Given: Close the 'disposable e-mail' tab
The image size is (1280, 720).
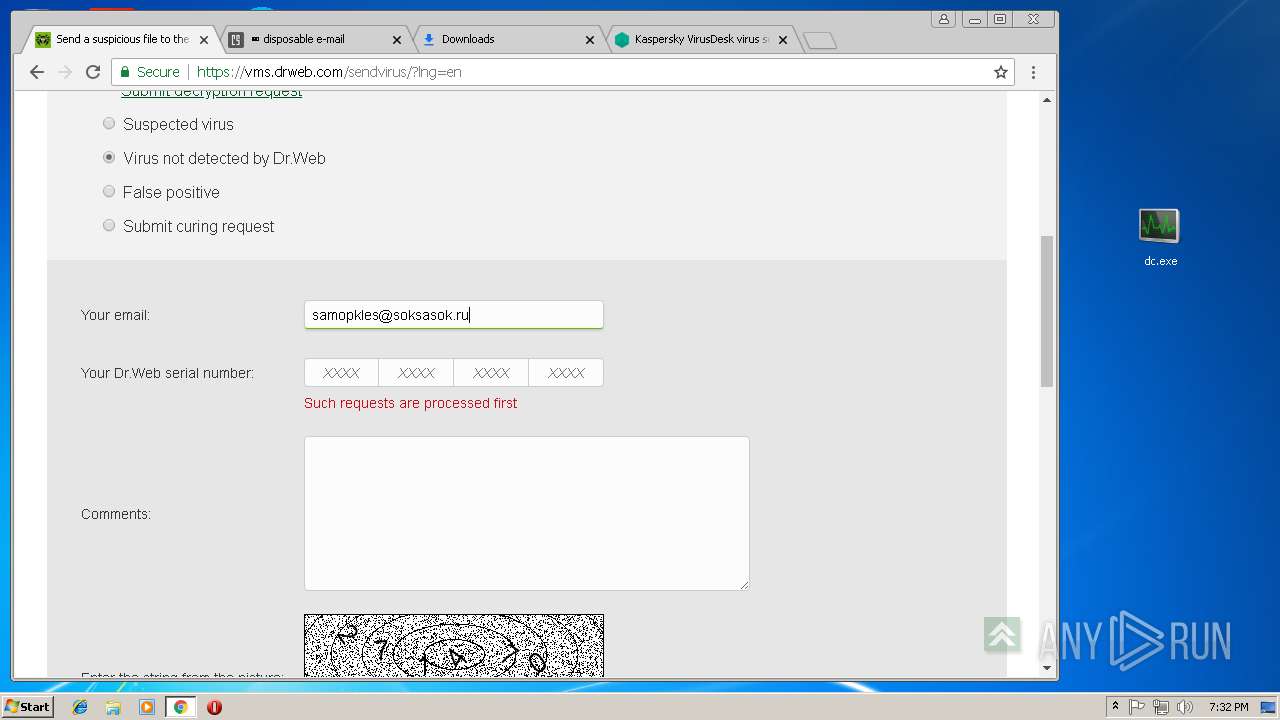Looking at the screenshot, I should pyautogui.click(x=397, y=40).
